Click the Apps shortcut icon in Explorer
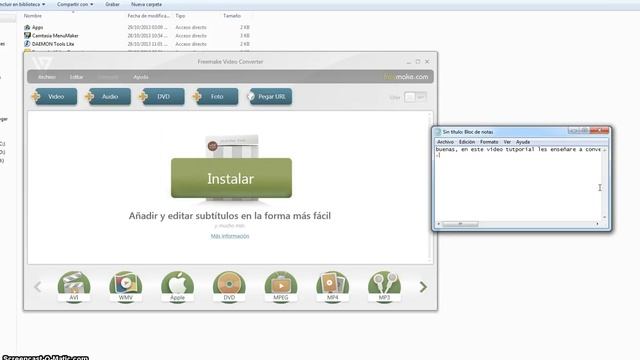The height and width of the screenshot is (360, 640). click(27, 27)
